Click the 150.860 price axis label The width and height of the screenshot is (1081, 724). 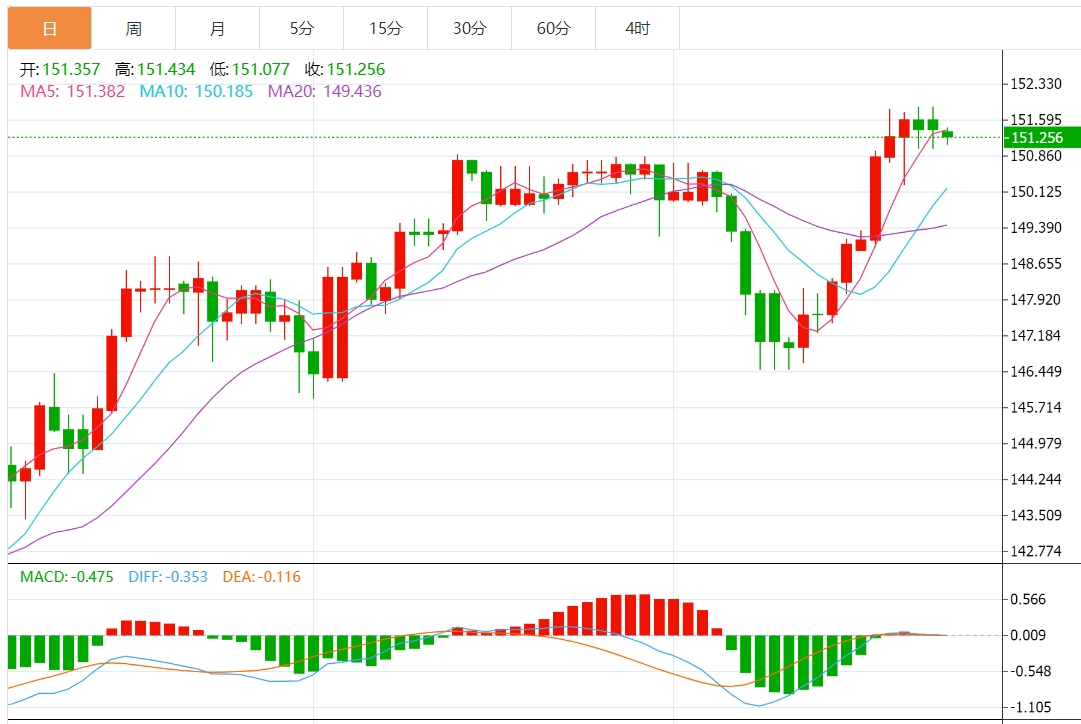pyautogui.click(x=1036, y=156)
